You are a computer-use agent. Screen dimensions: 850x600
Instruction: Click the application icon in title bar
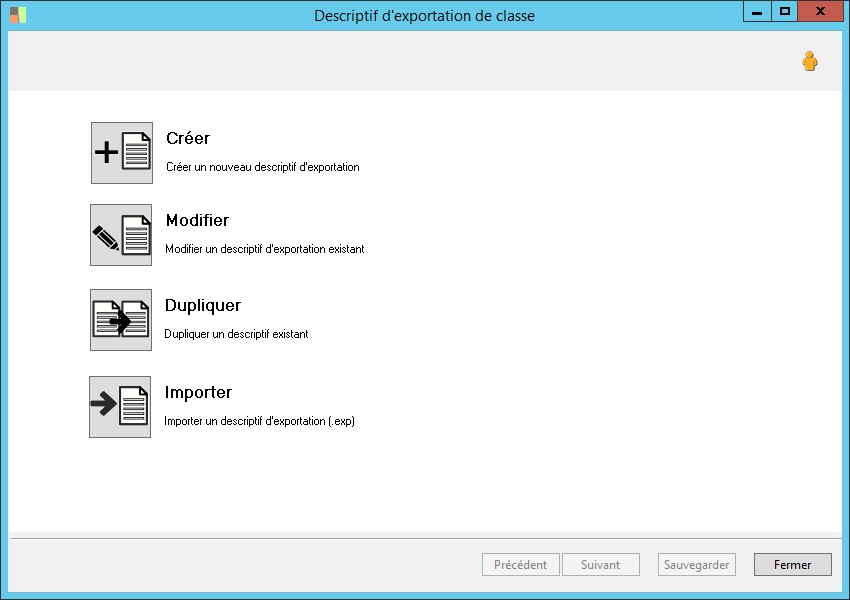point(18,15)
